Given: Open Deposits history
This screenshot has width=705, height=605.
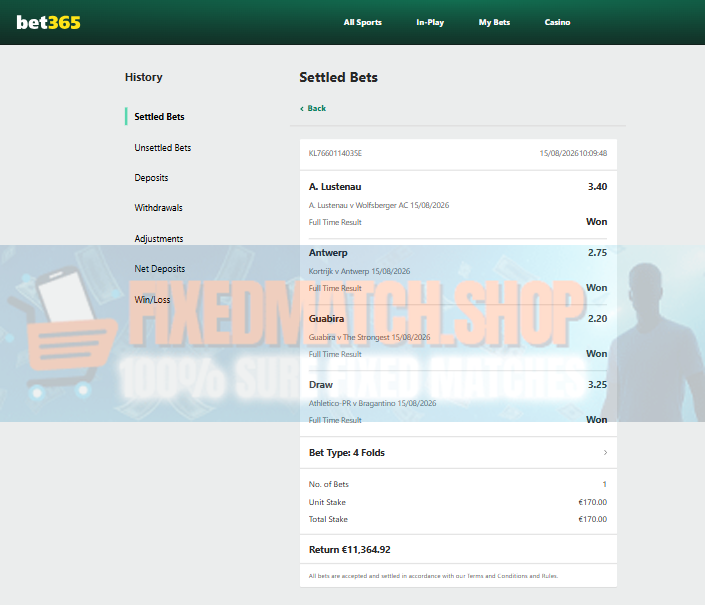Looking at the screenshot, I should [x=151, y=178].
